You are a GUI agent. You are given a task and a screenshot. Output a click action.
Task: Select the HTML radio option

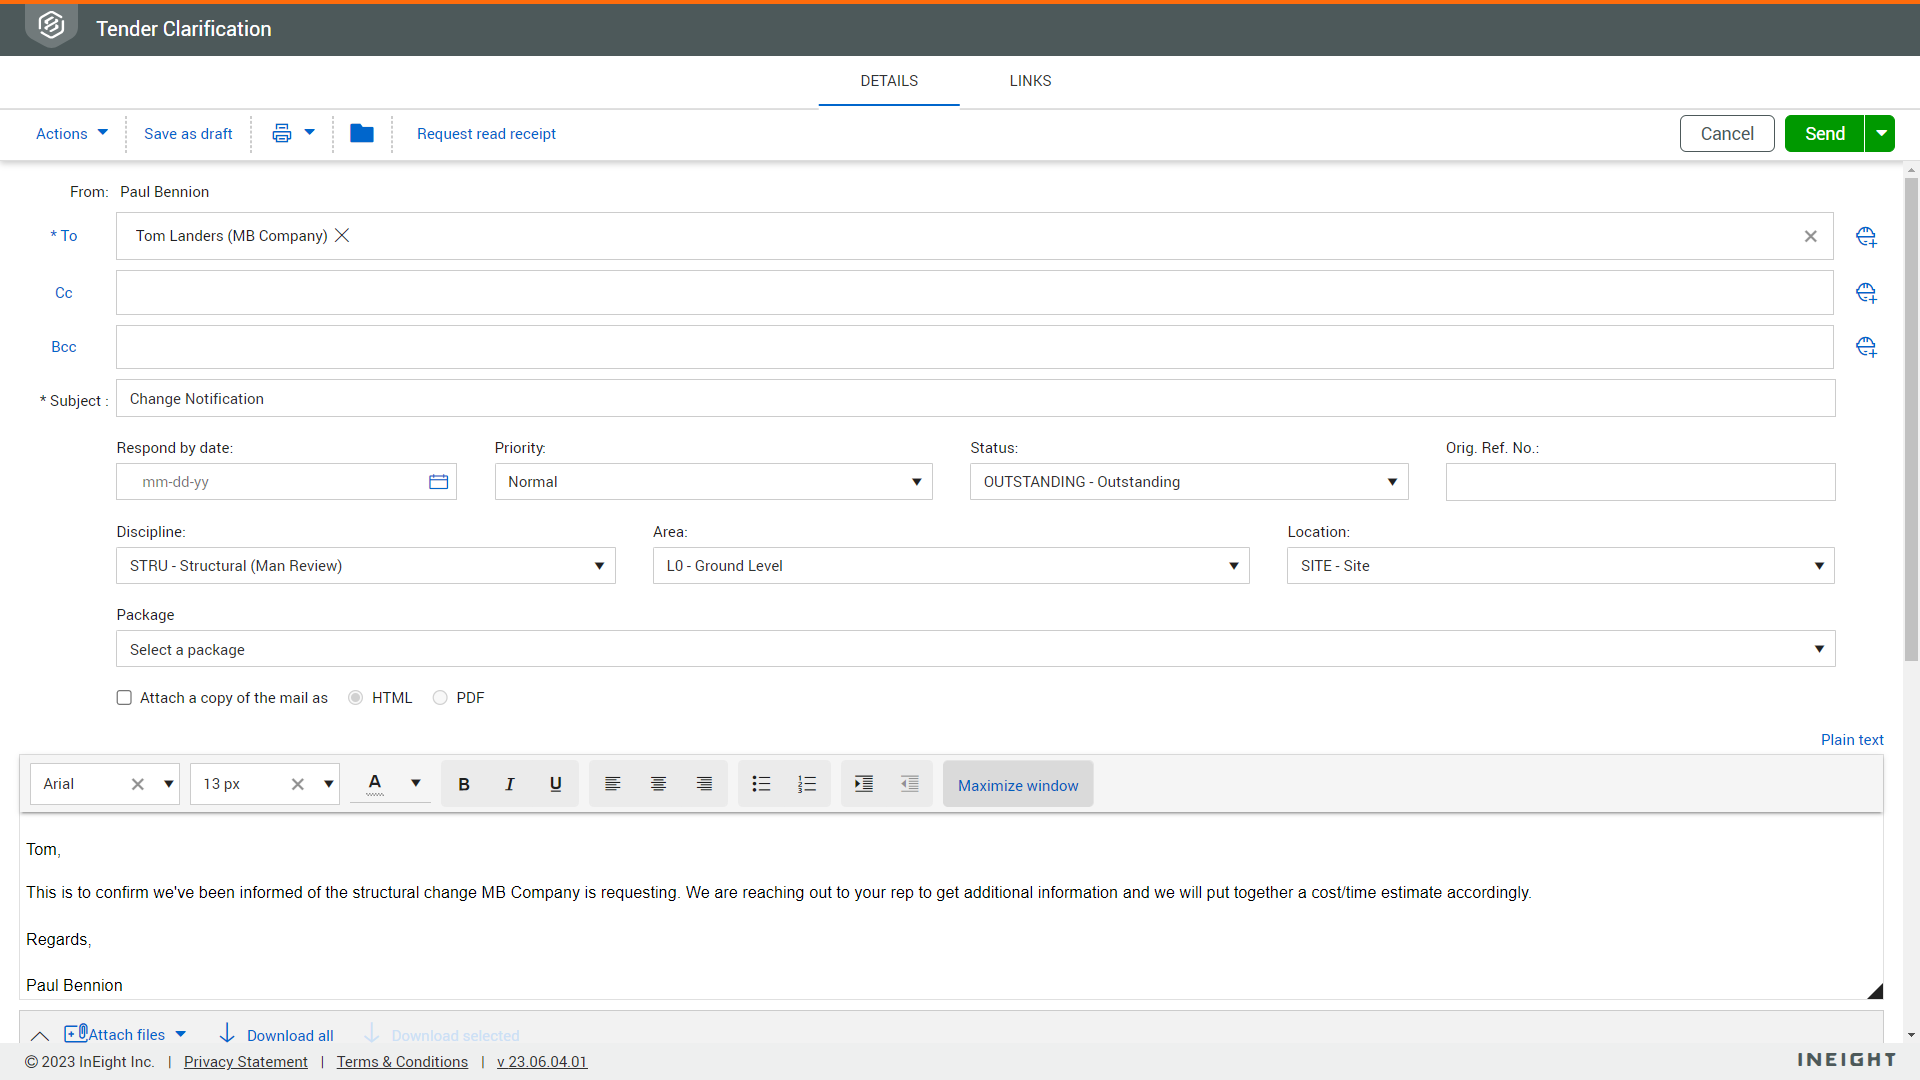[x=356, y=698]
